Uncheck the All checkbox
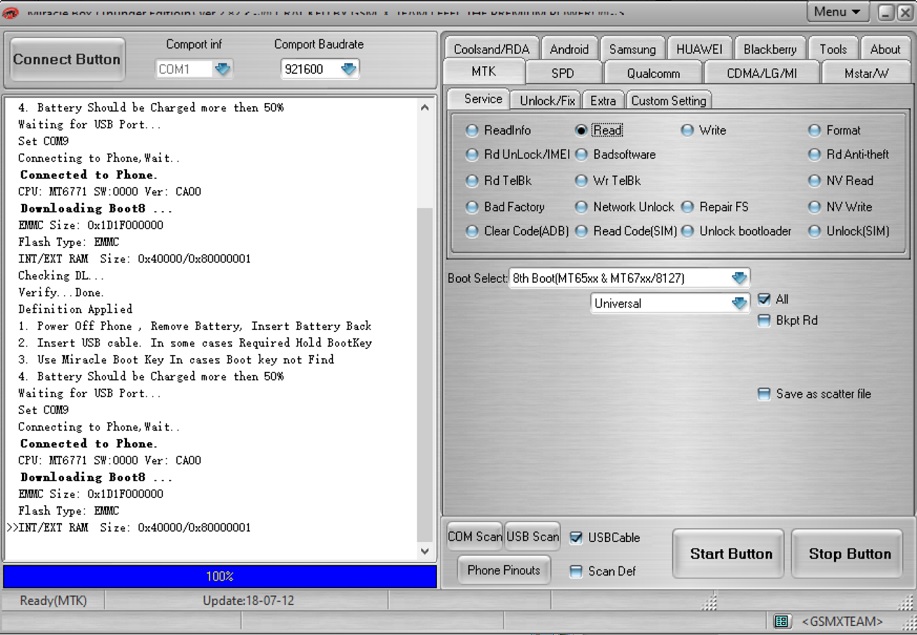 pyautogui.click(x=764, y=299)
